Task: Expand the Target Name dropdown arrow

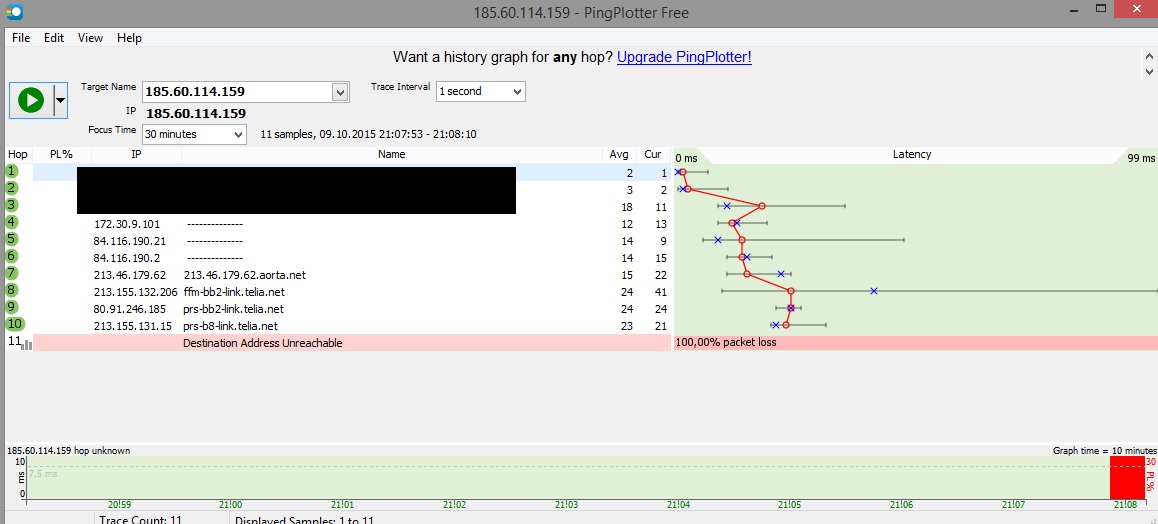Action: (x=340, y=92)
